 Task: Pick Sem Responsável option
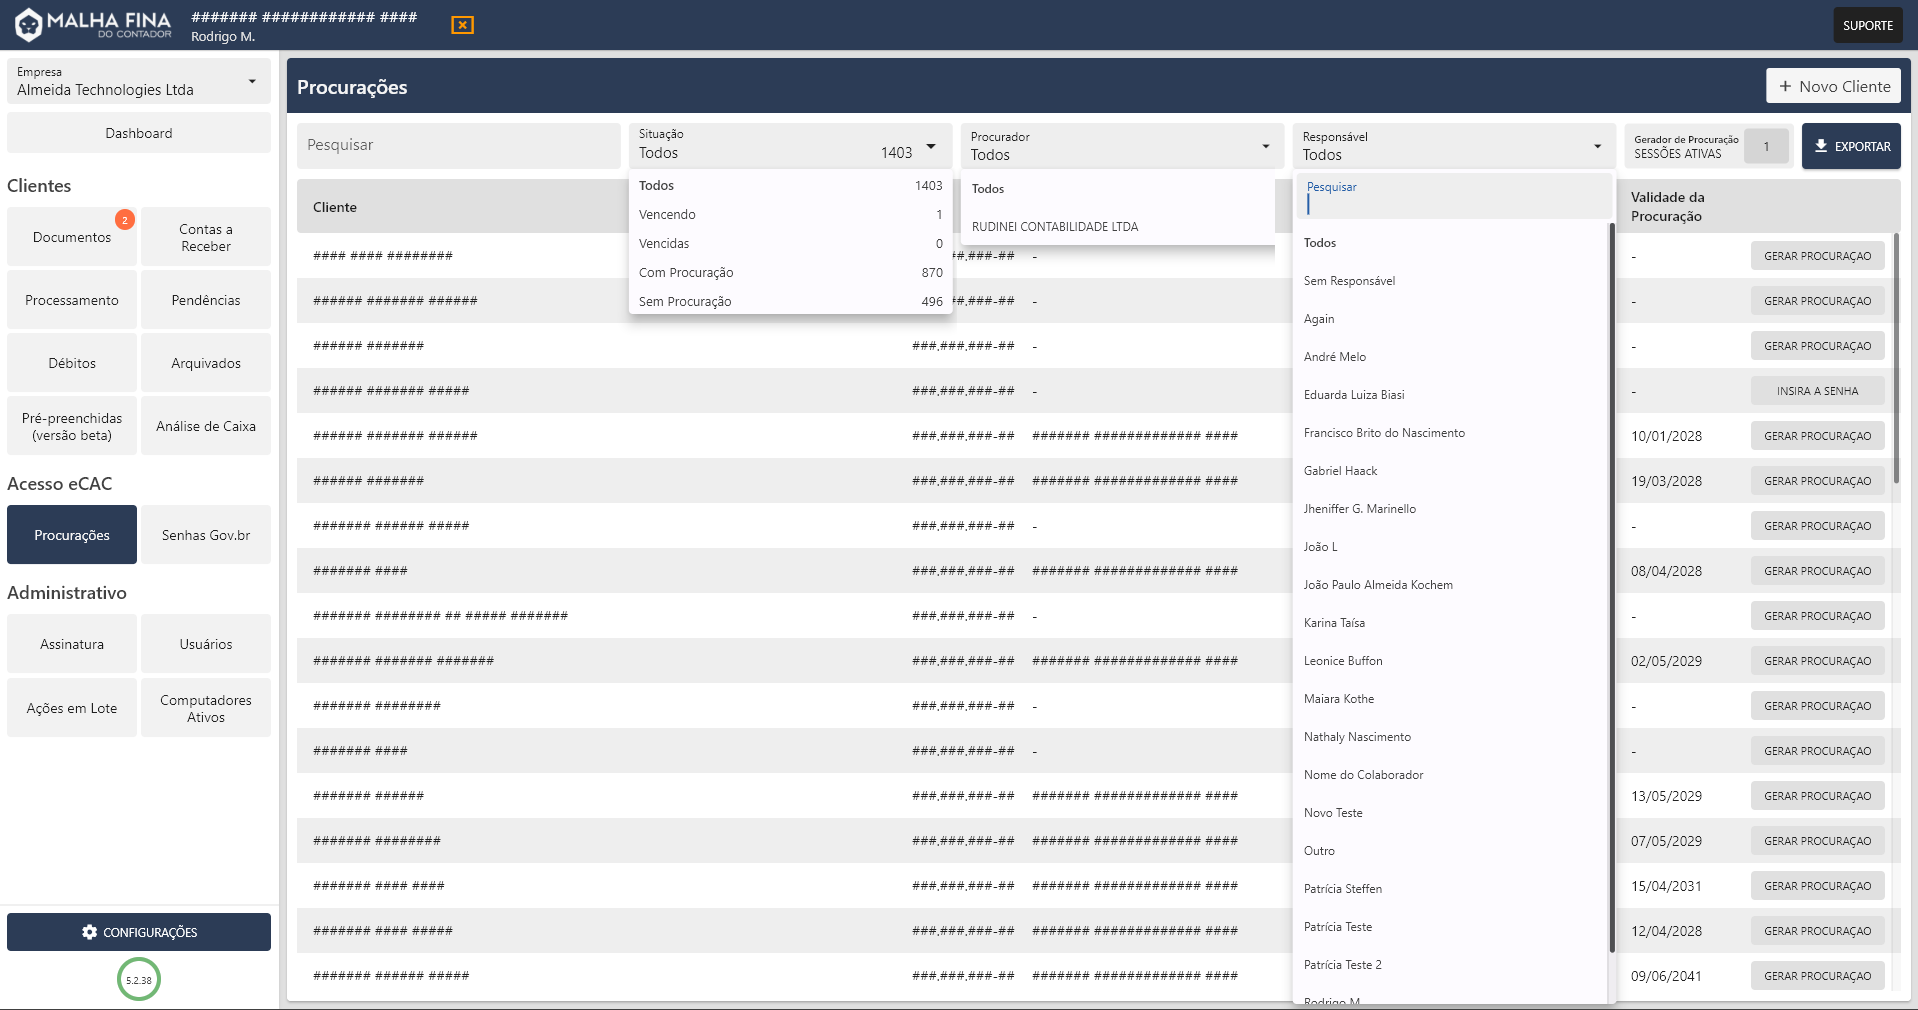click(1349, 281)
